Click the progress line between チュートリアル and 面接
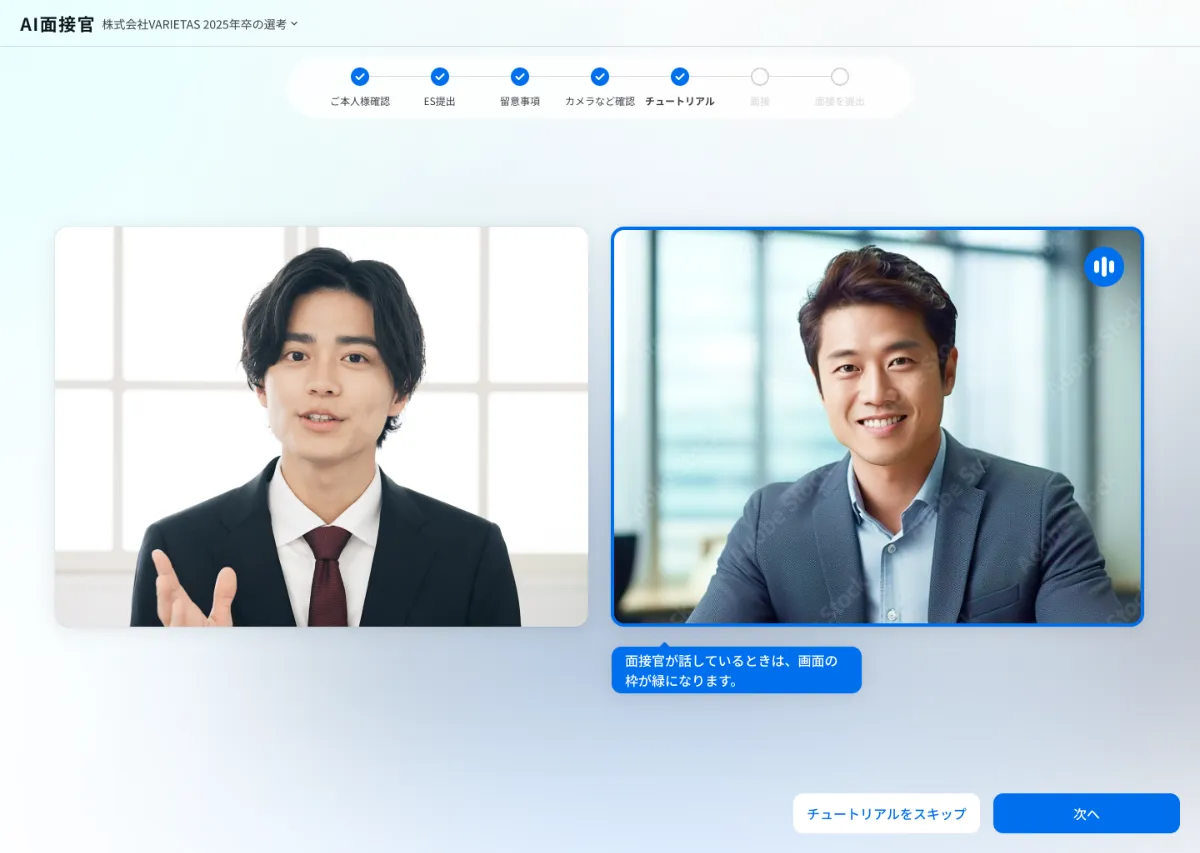 point(720,77)
